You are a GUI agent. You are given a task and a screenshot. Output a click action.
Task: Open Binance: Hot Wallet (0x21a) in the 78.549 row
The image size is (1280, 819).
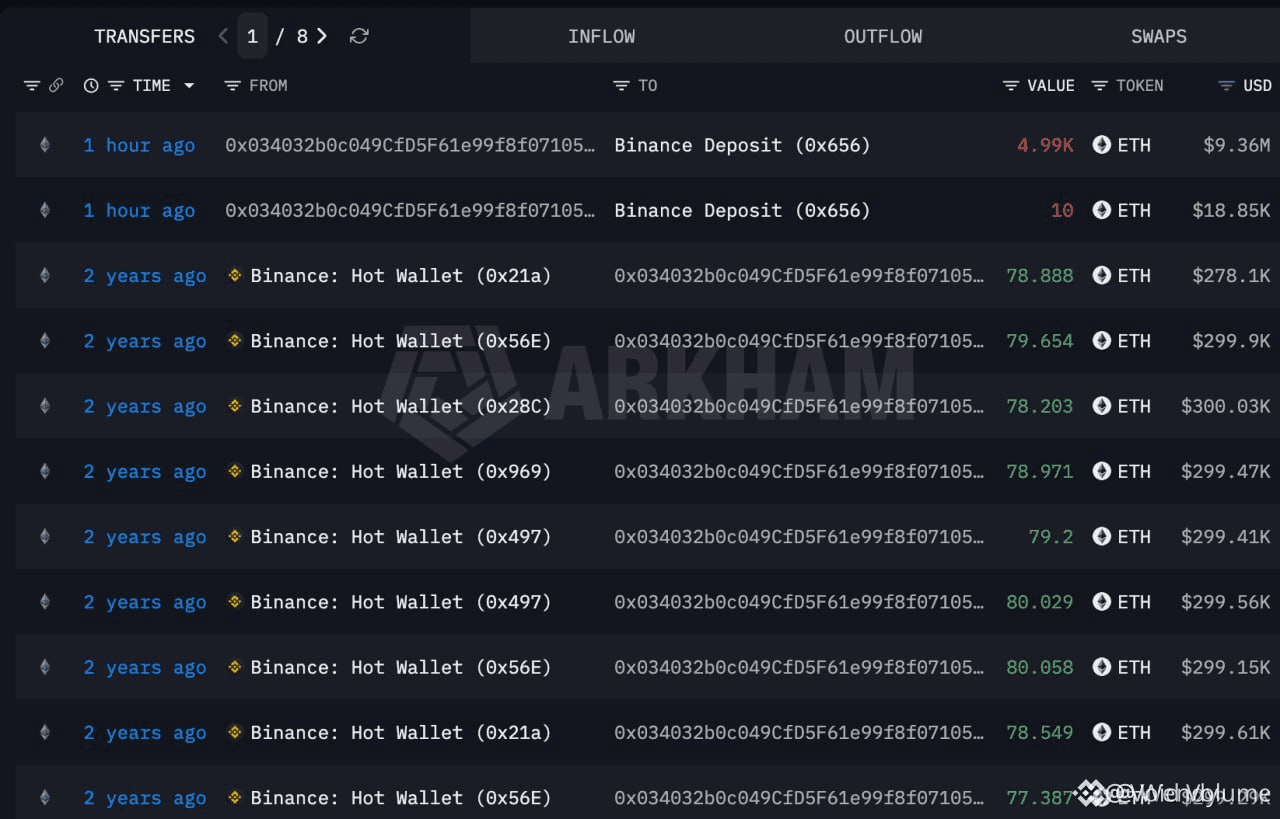click(401, 733)
